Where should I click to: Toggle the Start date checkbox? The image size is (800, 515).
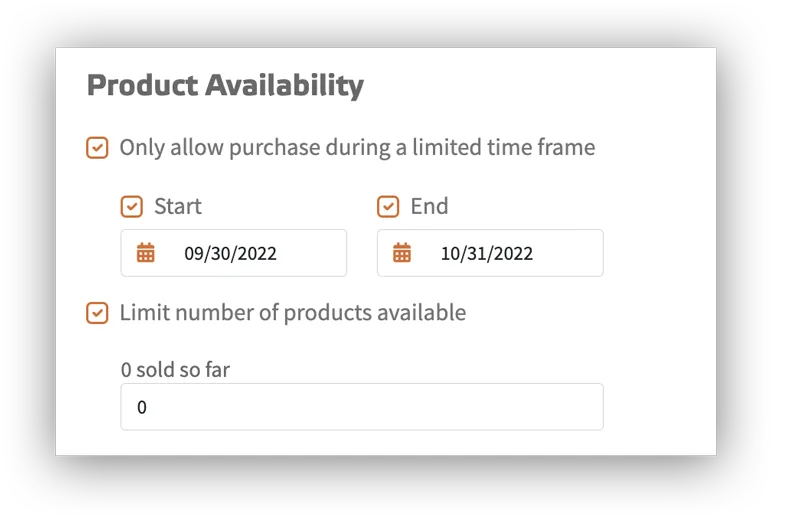pyautogui.click(x=131, y=207)
